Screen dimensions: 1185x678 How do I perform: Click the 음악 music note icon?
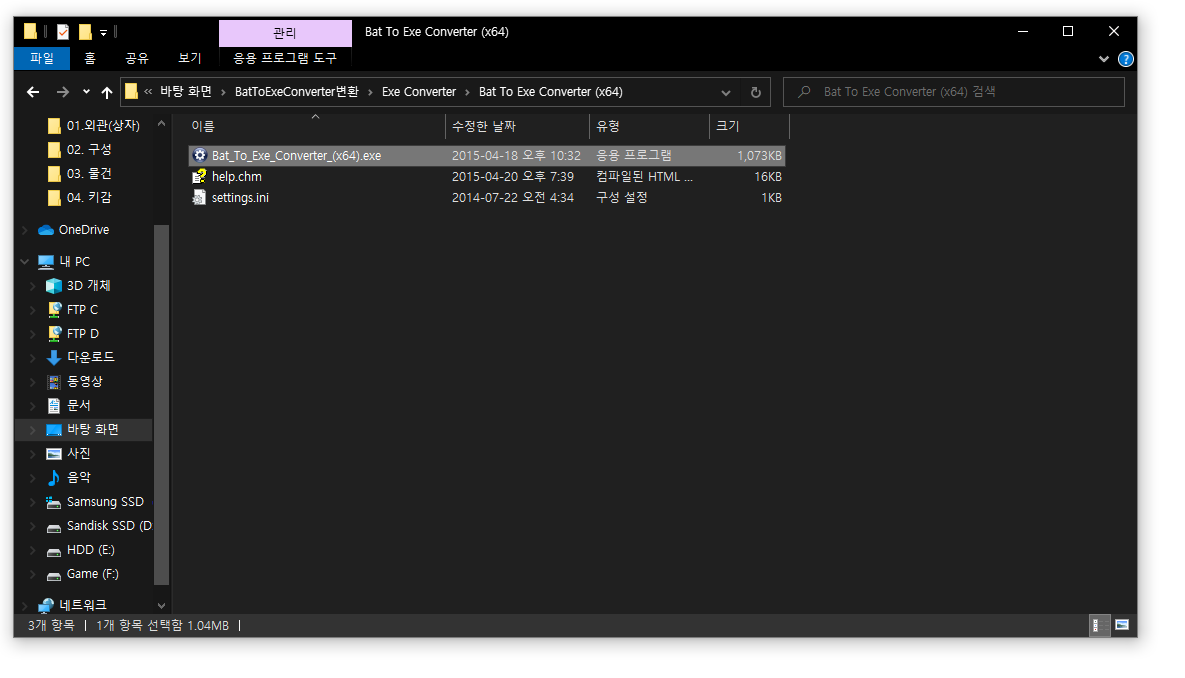[54, 478]
